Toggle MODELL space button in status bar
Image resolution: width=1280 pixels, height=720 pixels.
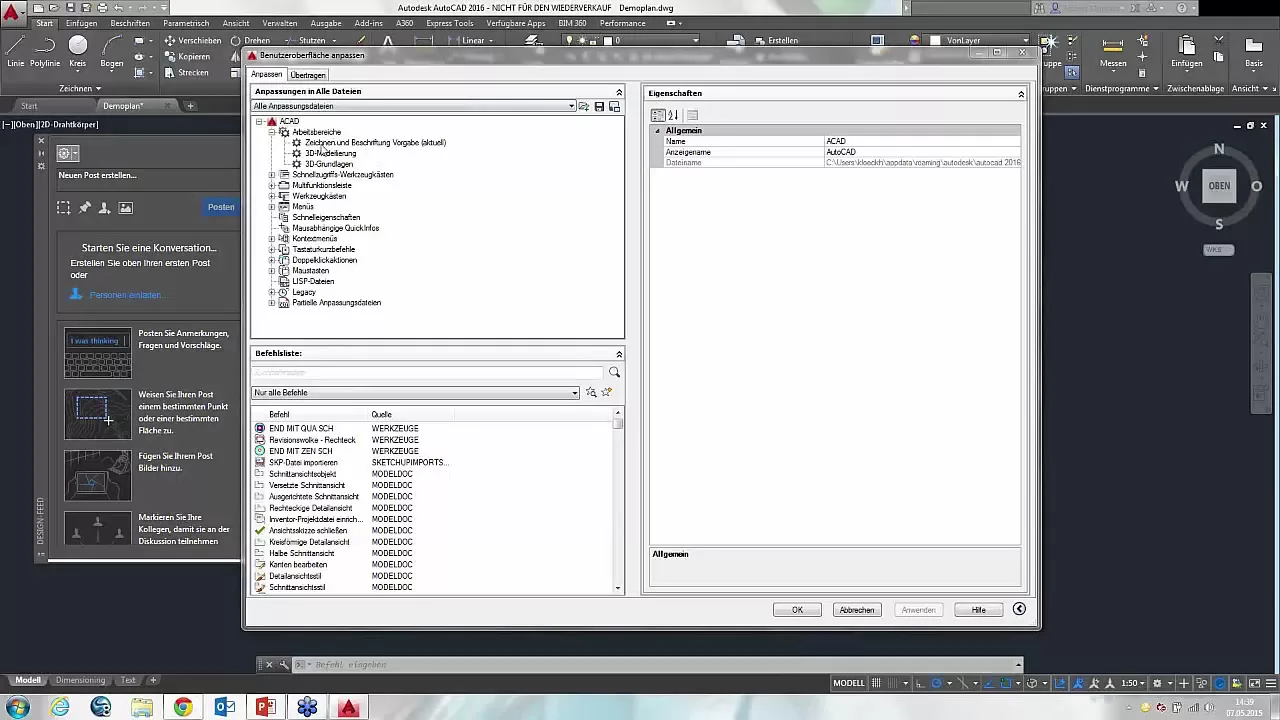[x=848, y=682]
